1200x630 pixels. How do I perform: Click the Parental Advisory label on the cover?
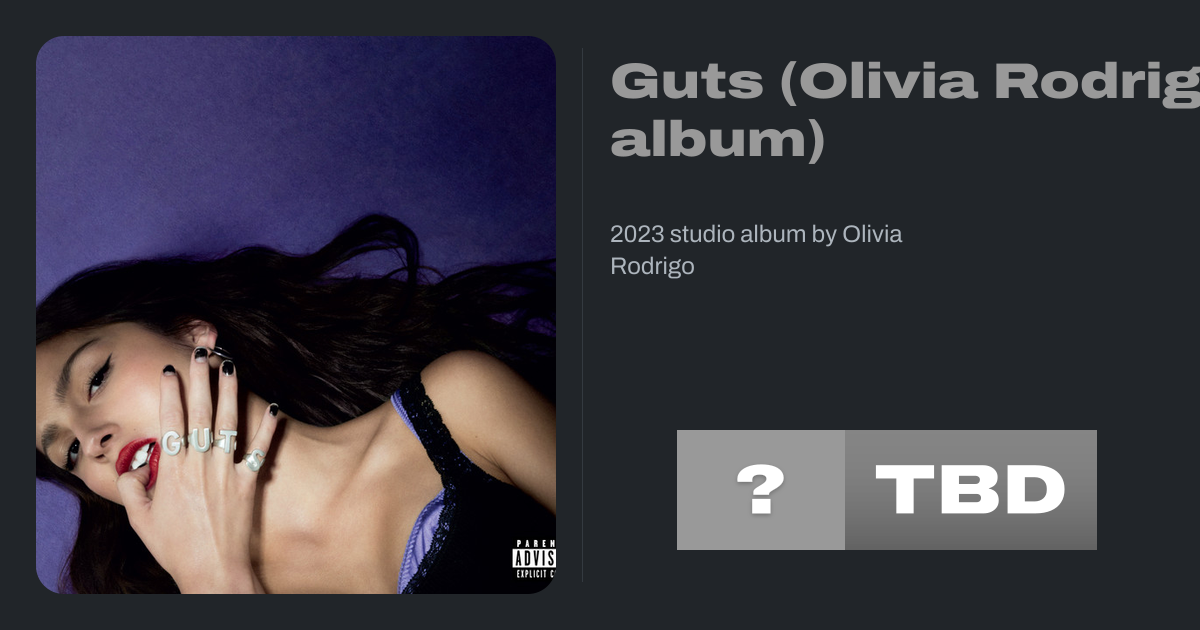click(534, 559)
